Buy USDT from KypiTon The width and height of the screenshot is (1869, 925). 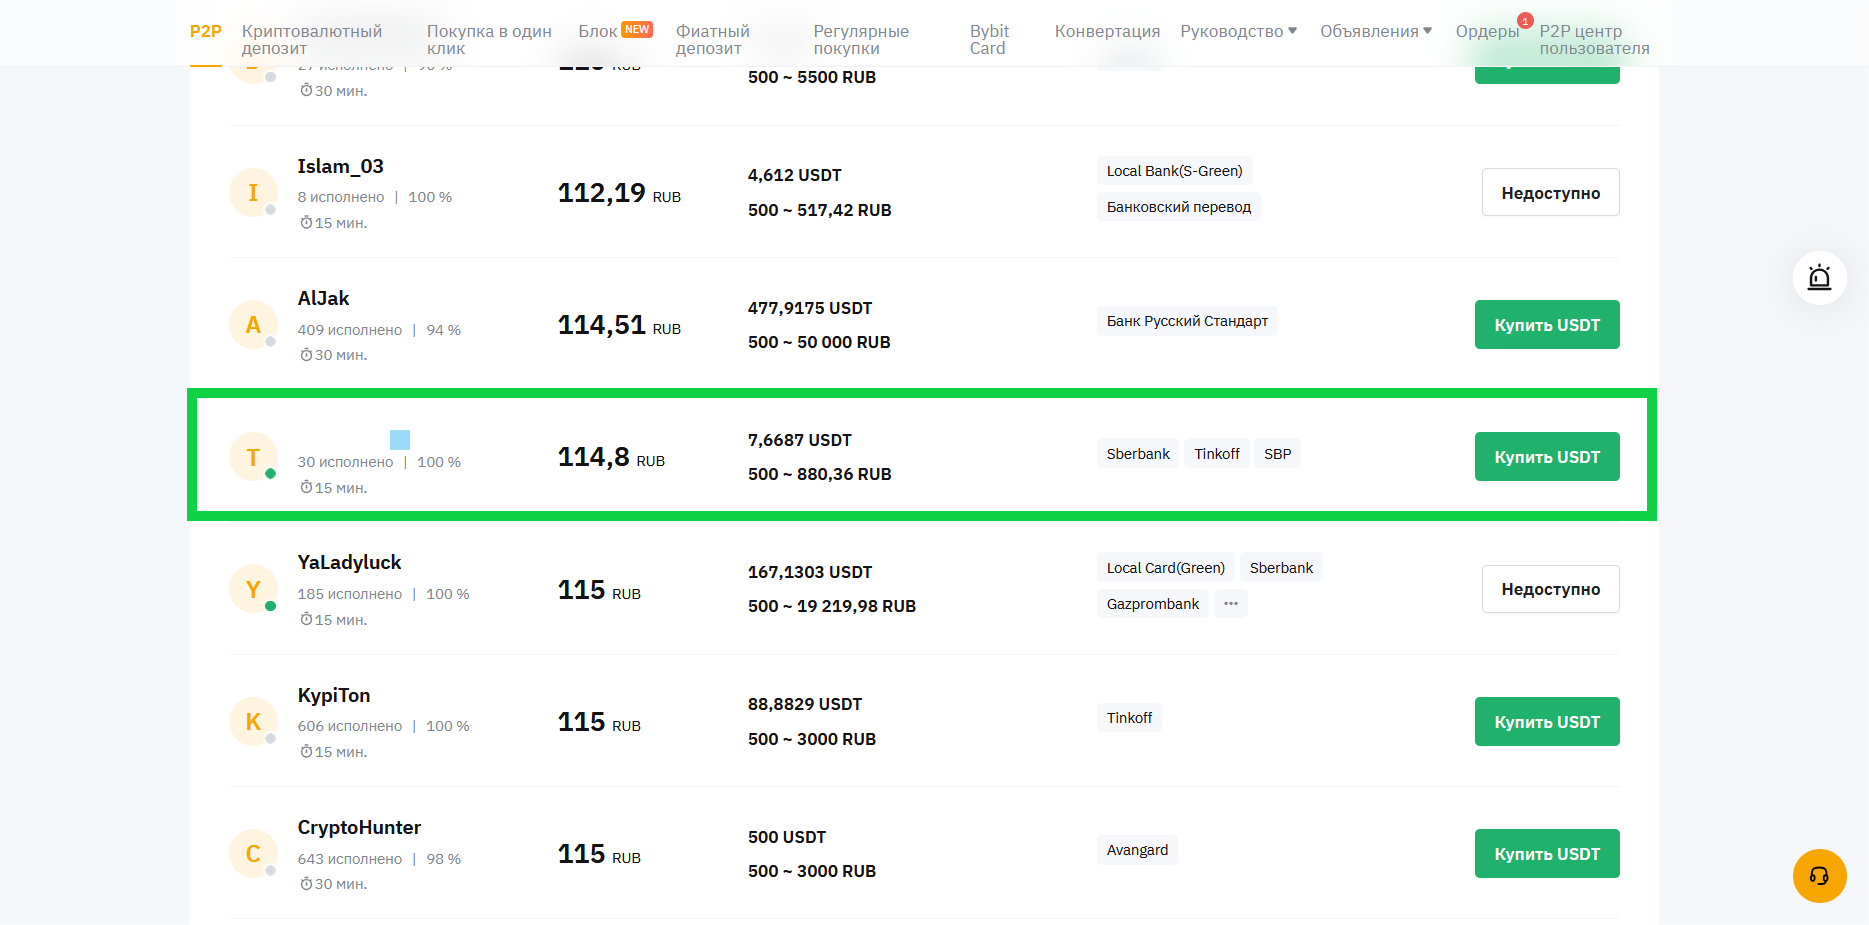pyautogui.click(x=1546, y=722)
